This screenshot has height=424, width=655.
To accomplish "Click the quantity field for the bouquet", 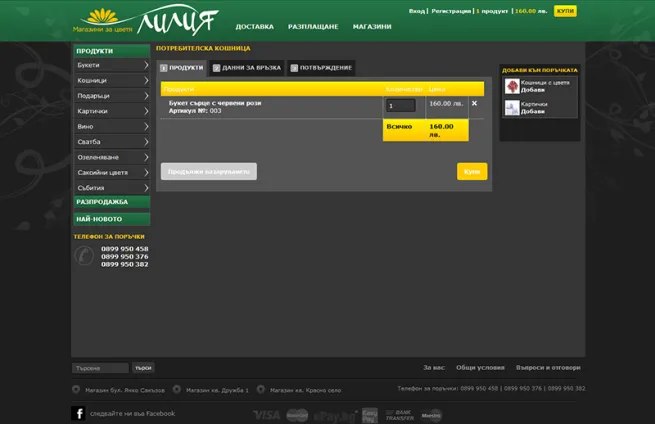I will click(401, 106).
